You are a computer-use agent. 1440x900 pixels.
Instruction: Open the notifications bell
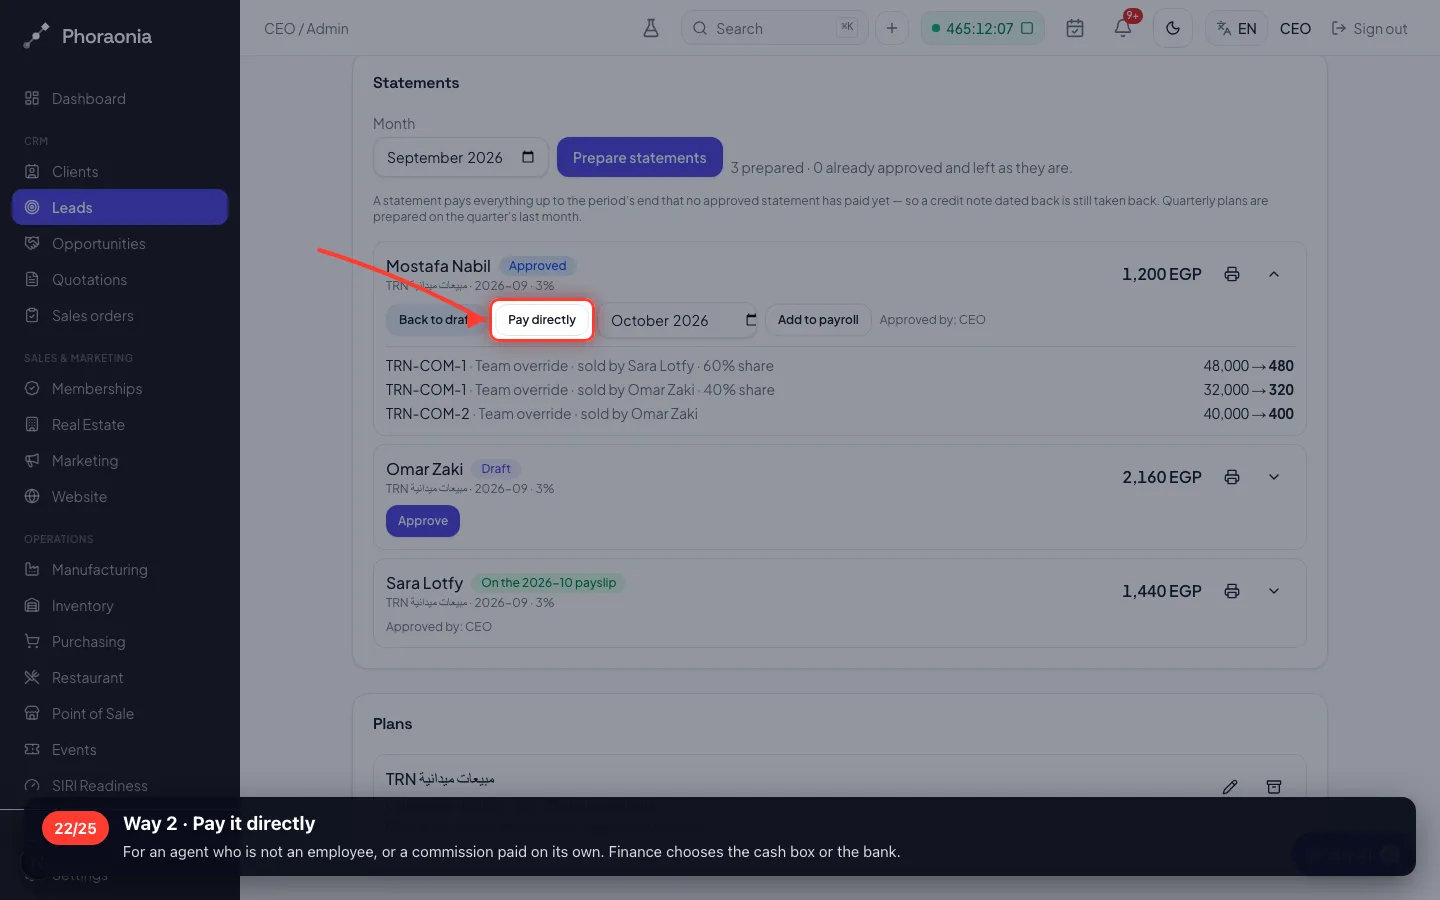1123,28
